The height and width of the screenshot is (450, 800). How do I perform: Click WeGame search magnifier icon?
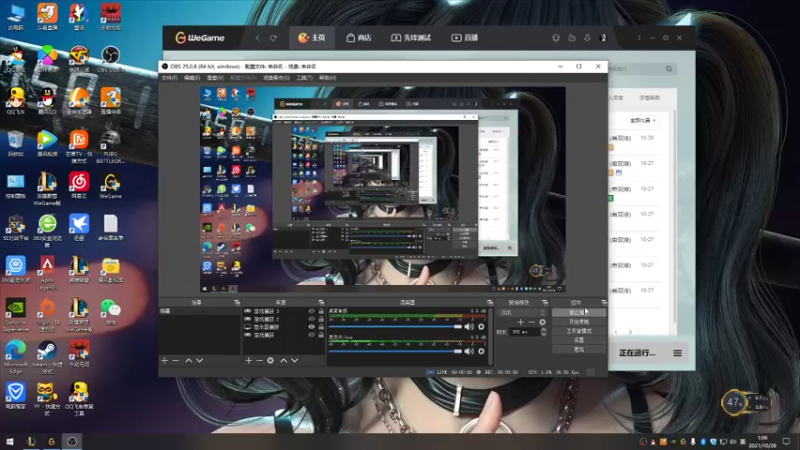[x=669, y=68]
